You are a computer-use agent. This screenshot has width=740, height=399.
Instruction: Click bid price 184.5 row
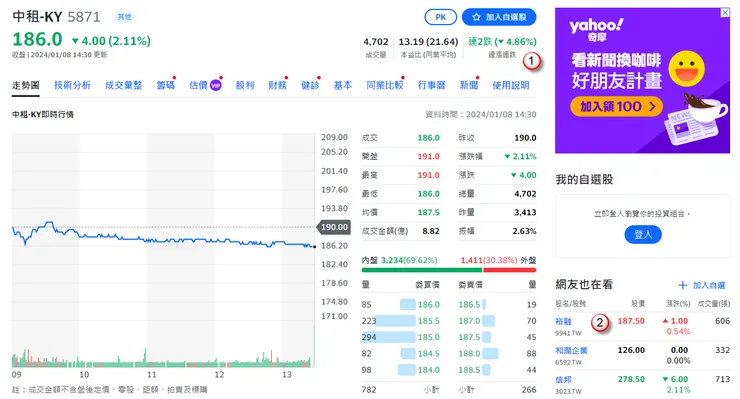(x=429, y=354)
